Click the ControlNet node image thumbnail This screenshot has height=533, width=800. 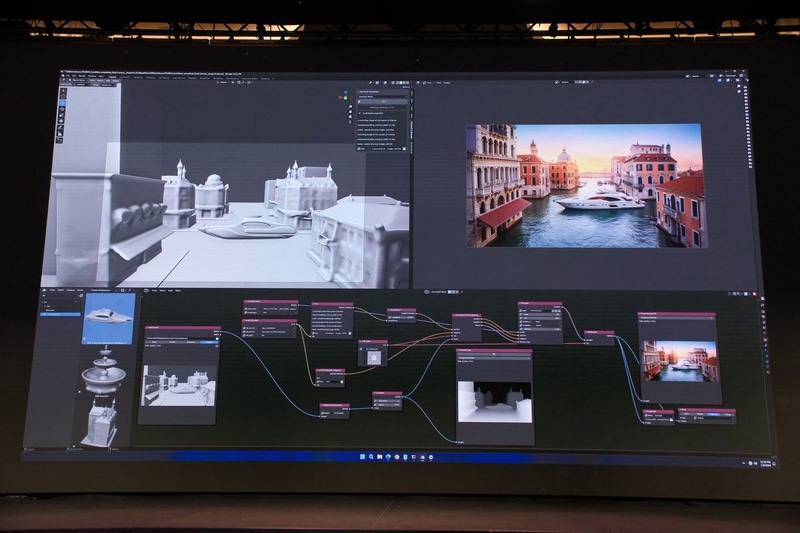click(374, 358)
